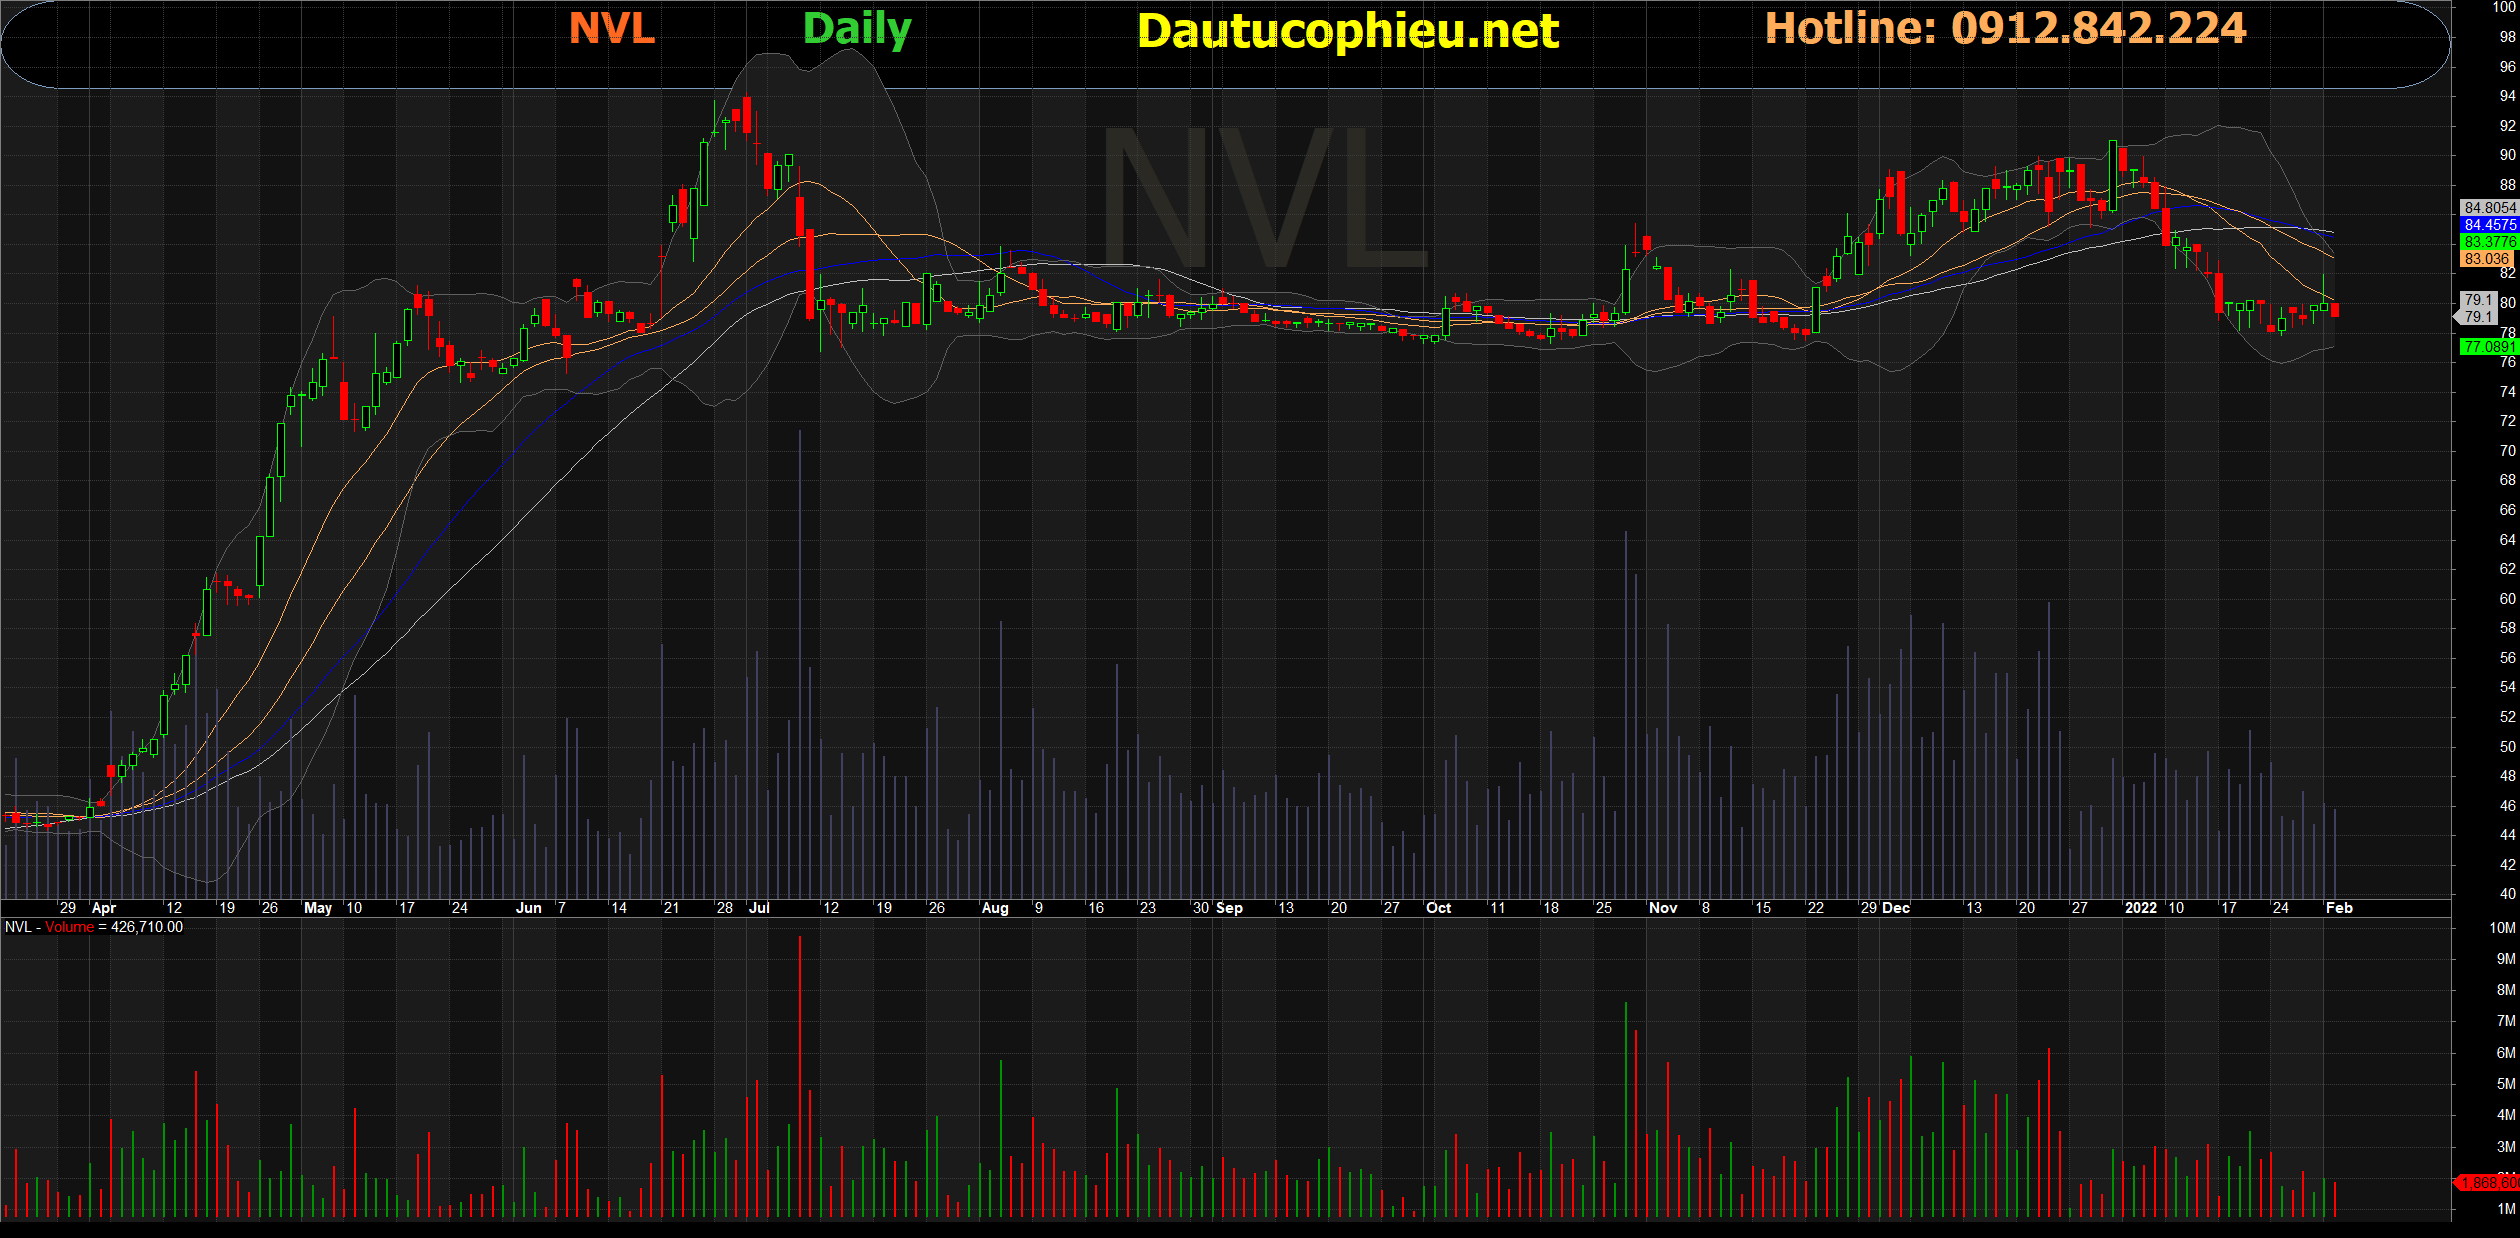Image resolution: width=2520 pixels, height=1238 pixels.
Task: Click the orange 83.036 price tag
Action: pyautogui.click(x=2486, y=259)
